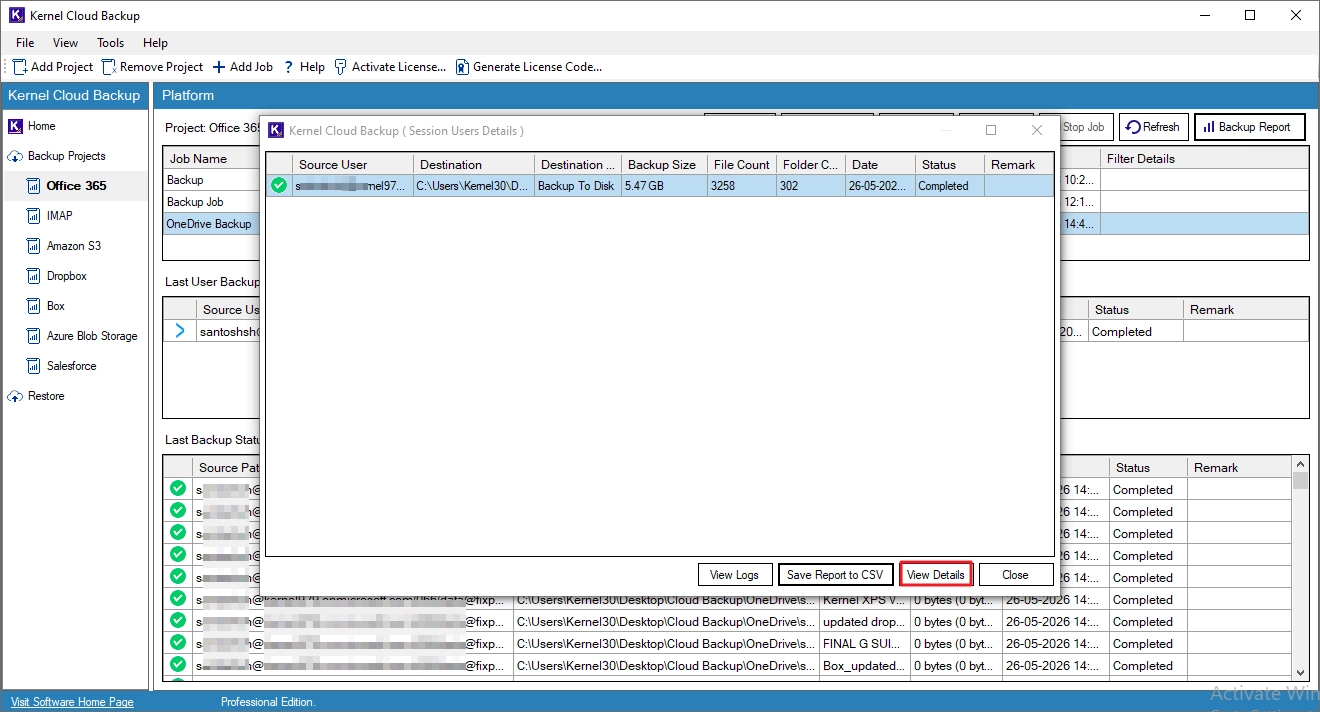Select the OneDrive Backup job row
Screen dimensions: 1320x712
211,224
